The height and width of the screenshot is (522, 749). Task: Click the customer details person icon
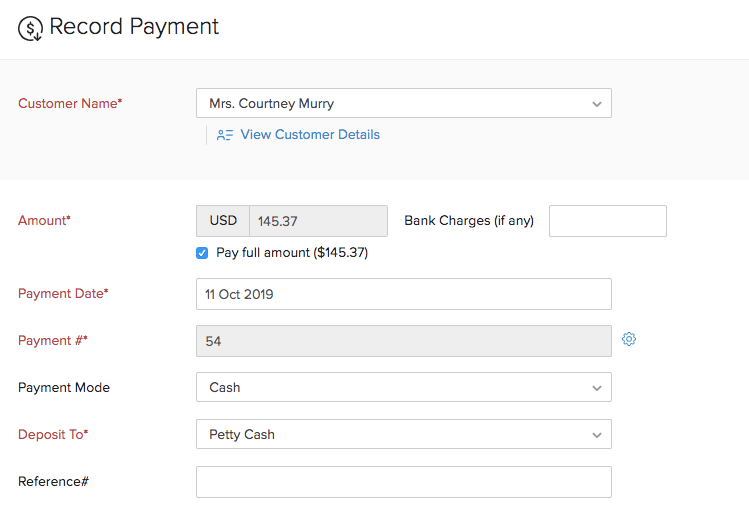[225, 135]
